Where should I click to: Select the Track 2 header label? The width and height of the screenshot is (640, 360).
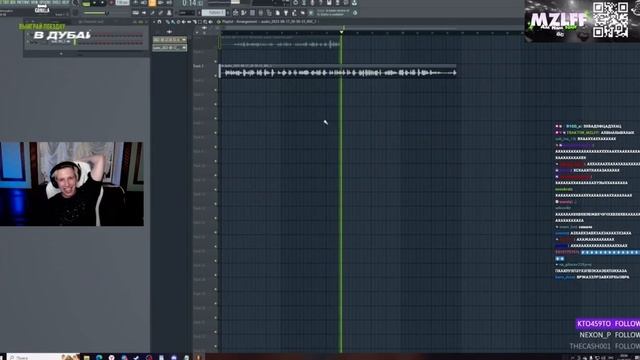(198, 66)
